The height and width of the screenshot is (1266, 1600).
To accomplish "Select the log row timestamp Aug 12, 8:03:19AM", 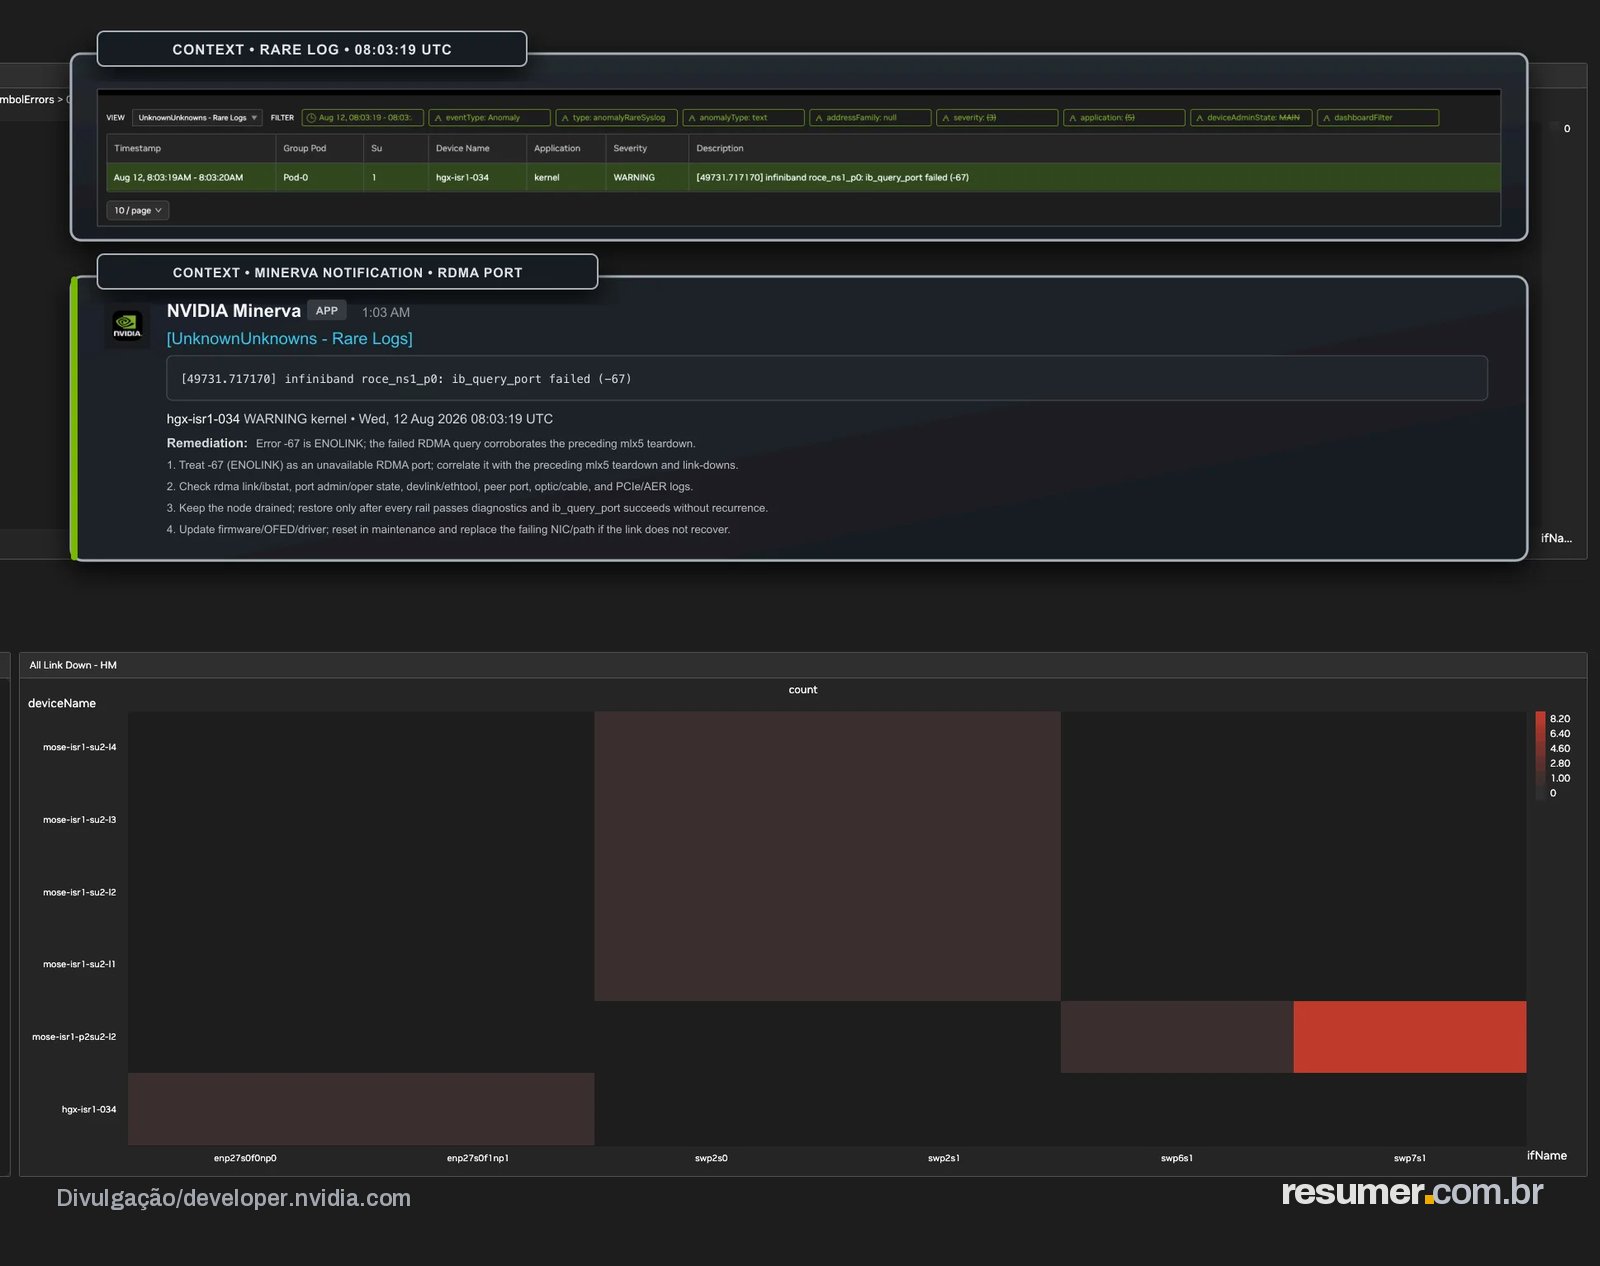I will pos(178,177).
